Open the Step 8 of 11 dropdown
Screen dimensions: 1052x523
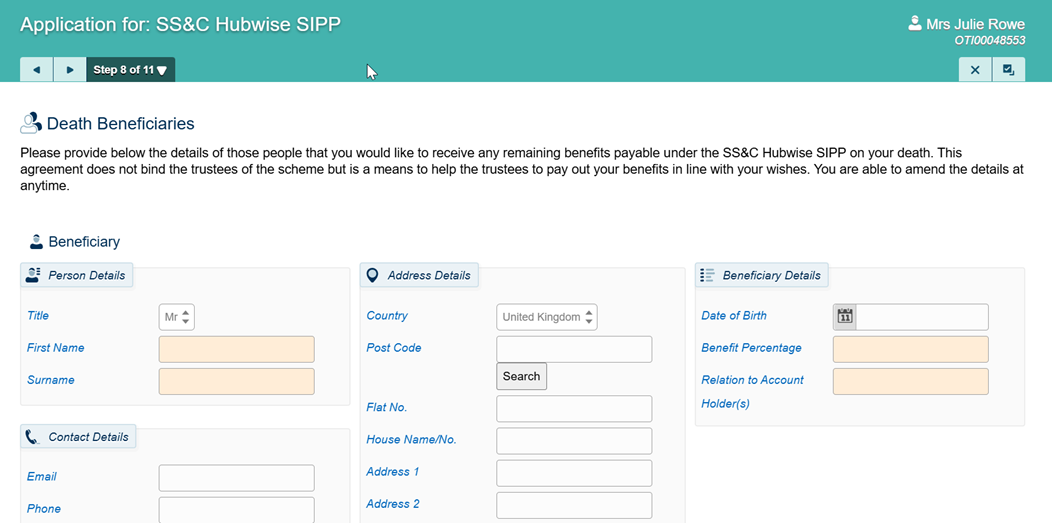coord(130,70)
